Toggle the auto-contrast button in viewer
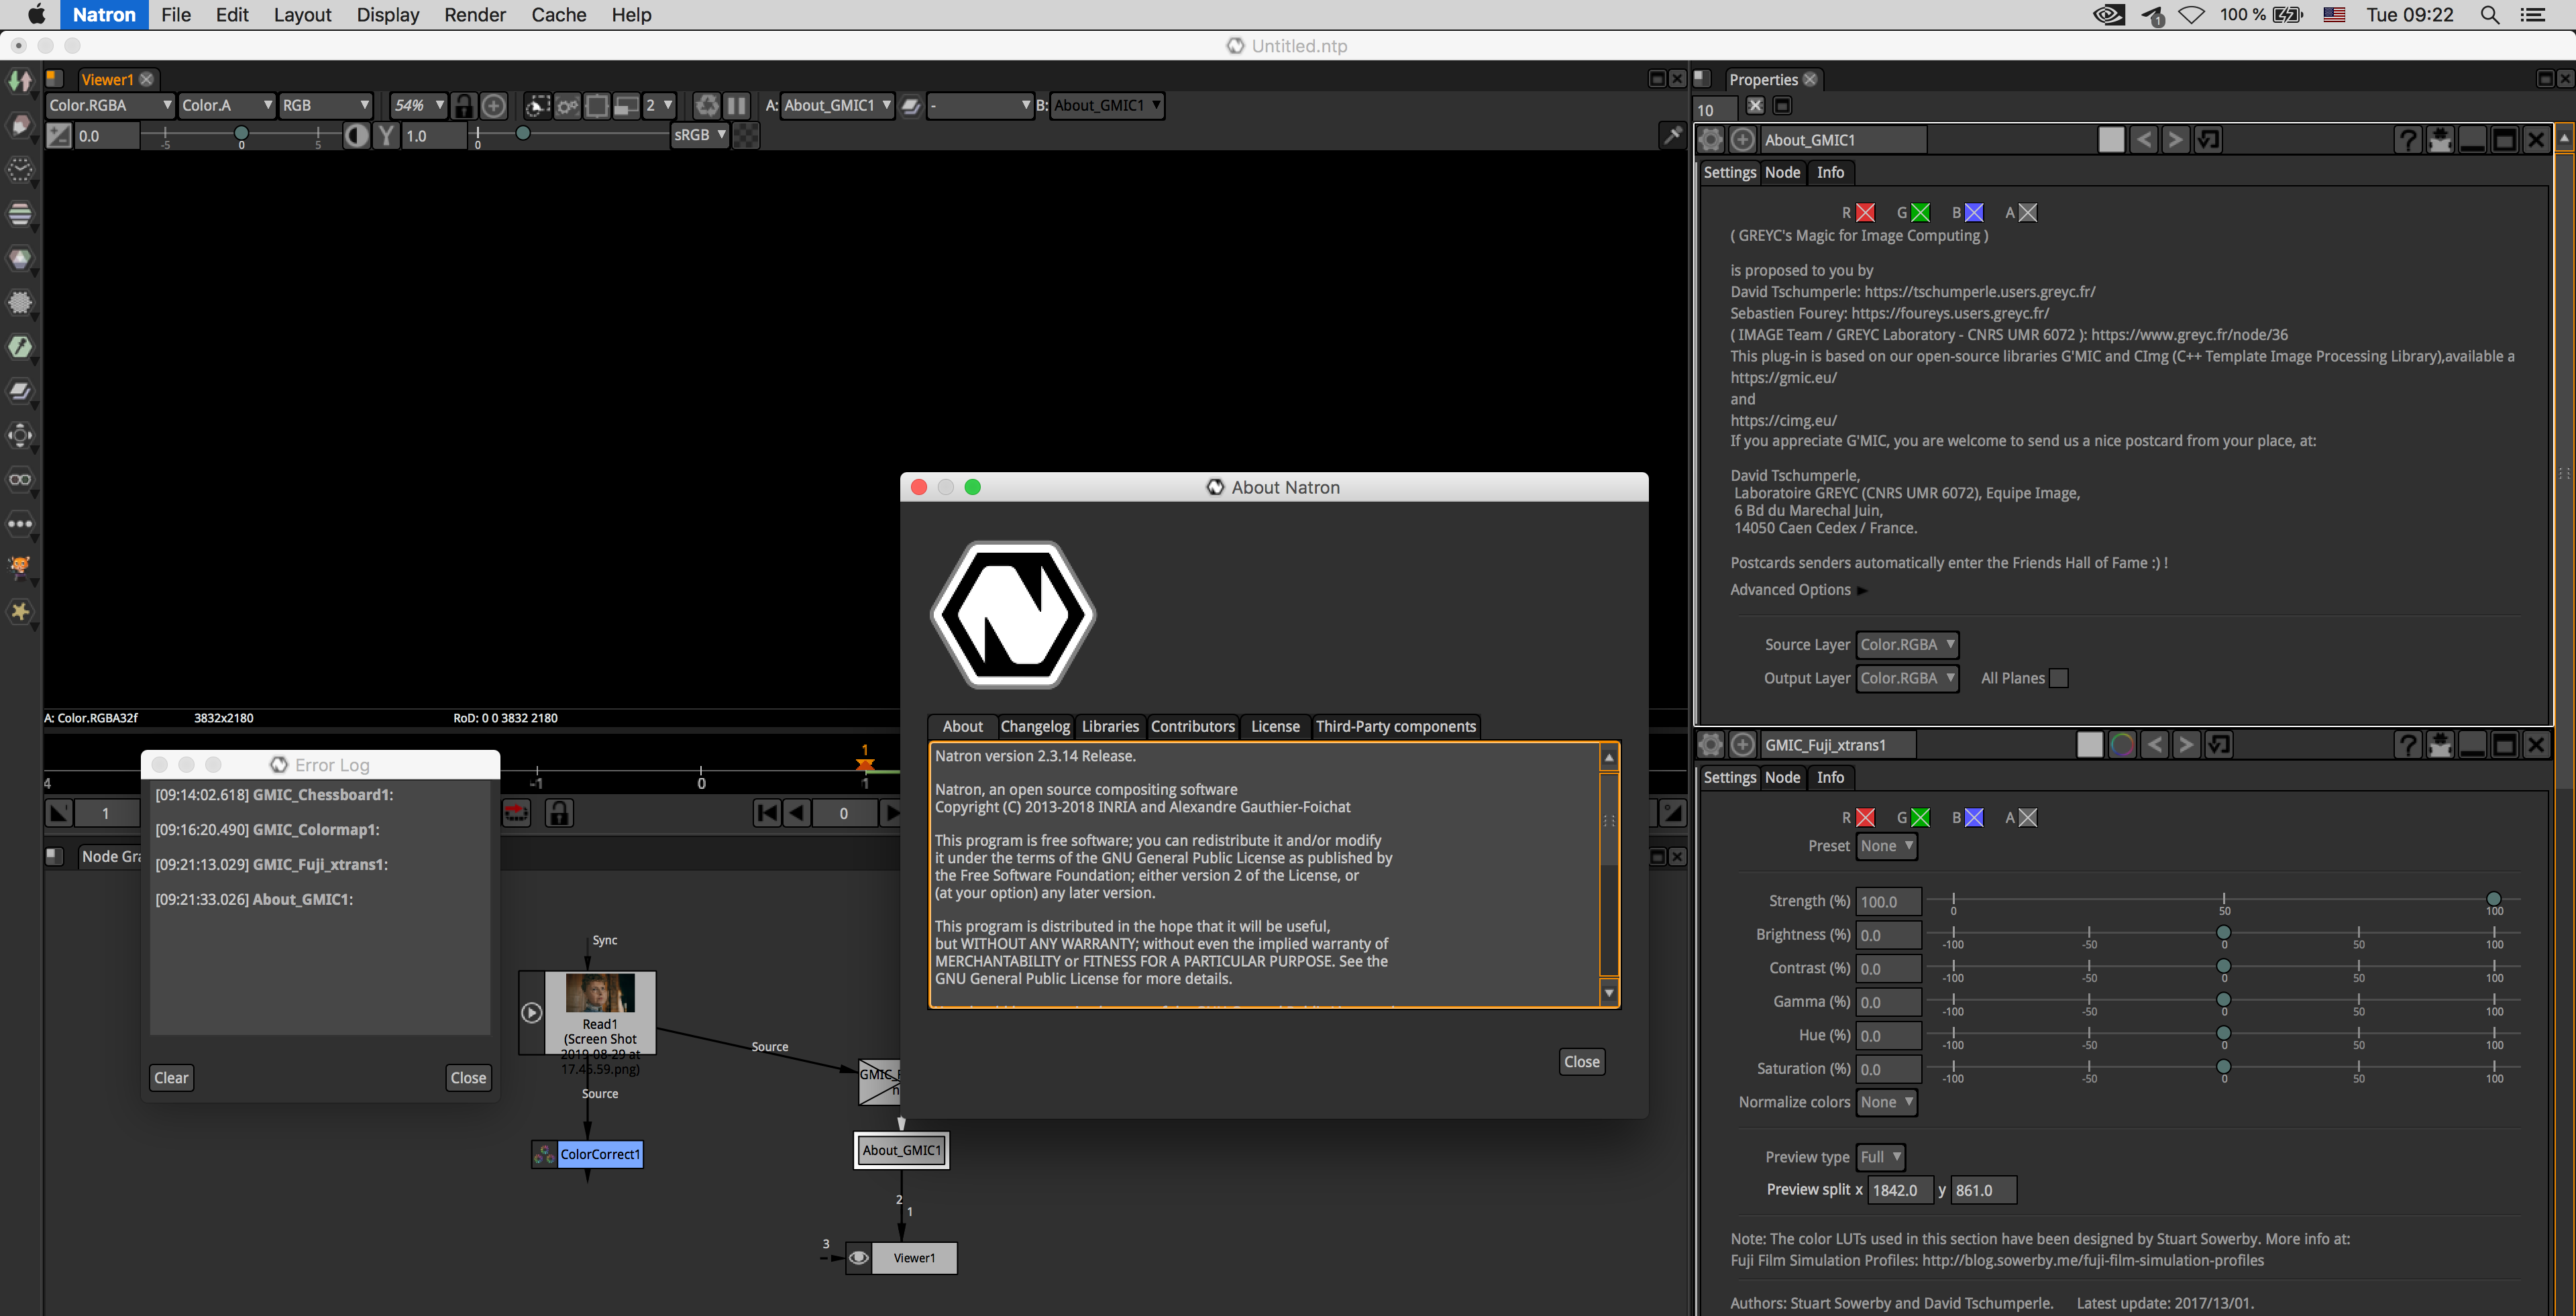The width and height of the screenshot is (2576, 1316). point(357,136)
